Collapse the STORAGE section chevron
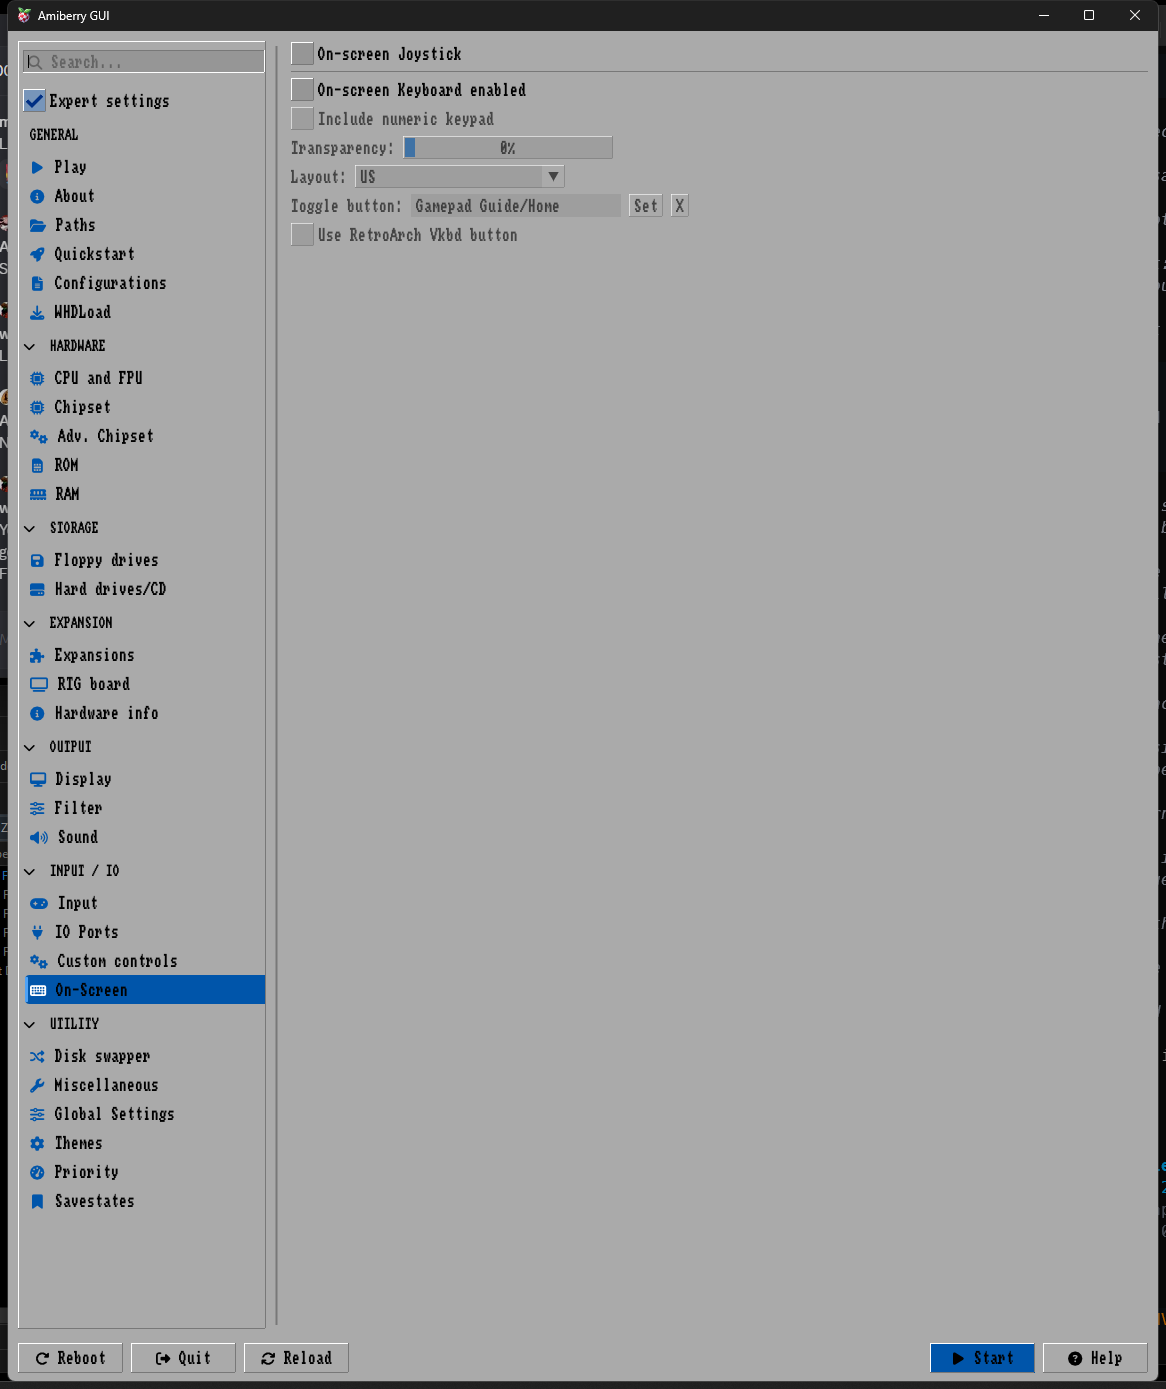 click(30, 528)
